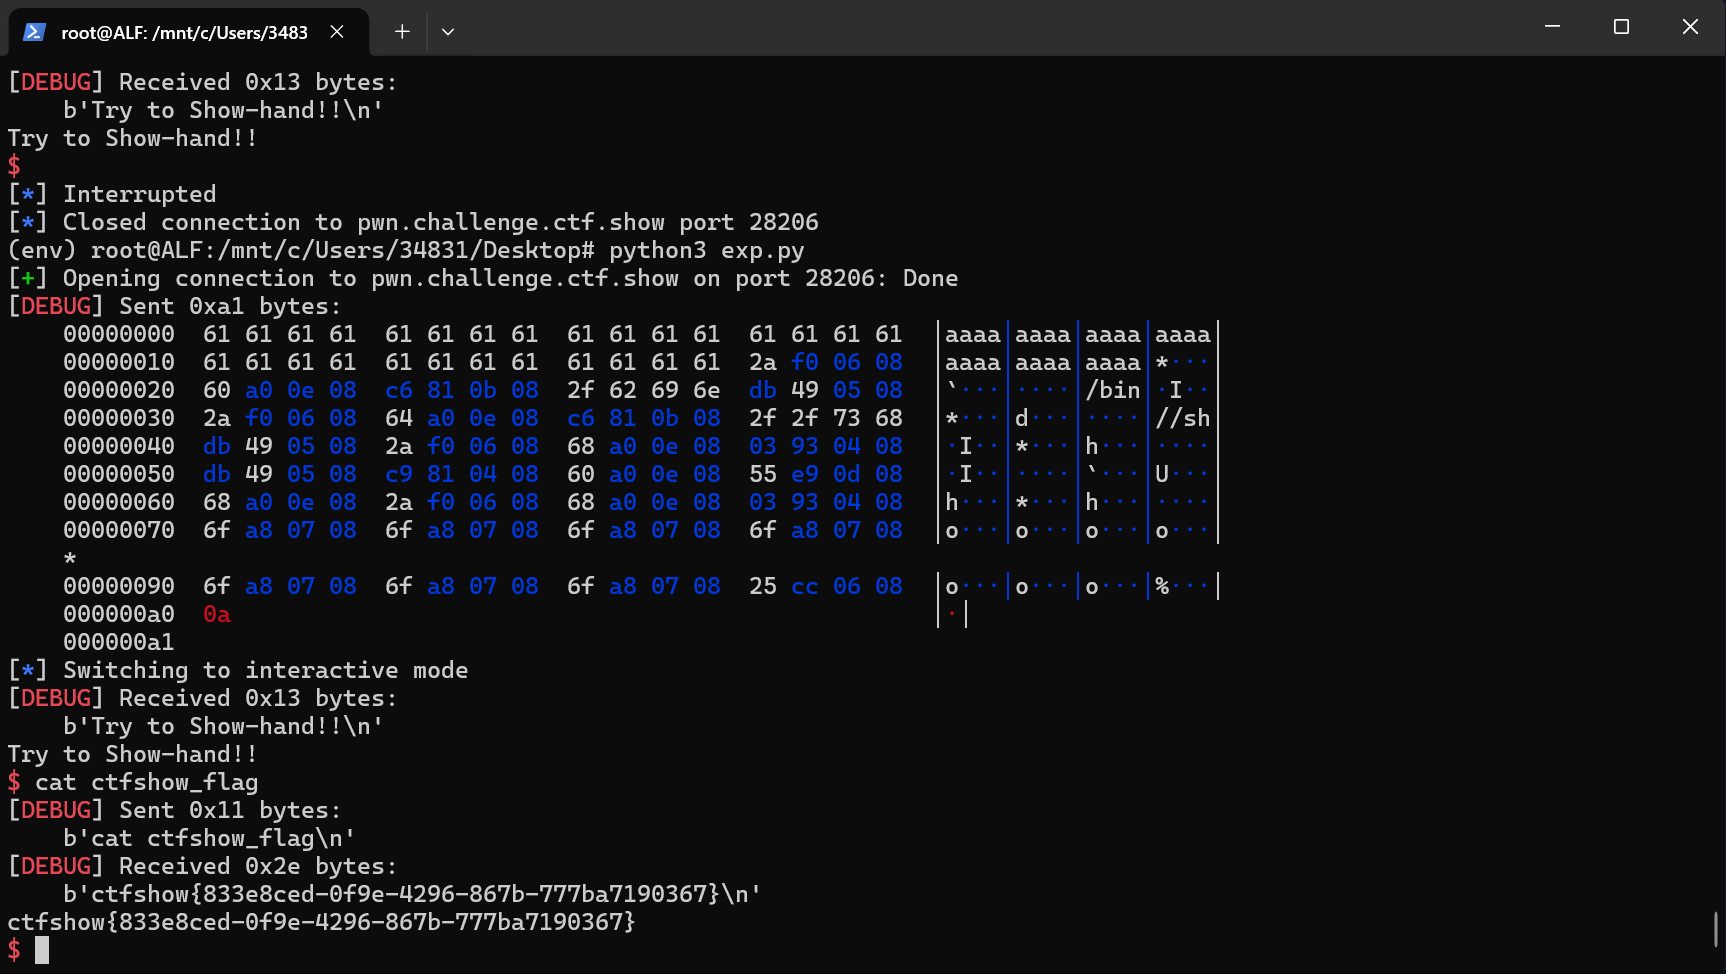Click the terminal cursor at the last prompt
Viewport: 1726px width, 974px height.
[42, 950]
